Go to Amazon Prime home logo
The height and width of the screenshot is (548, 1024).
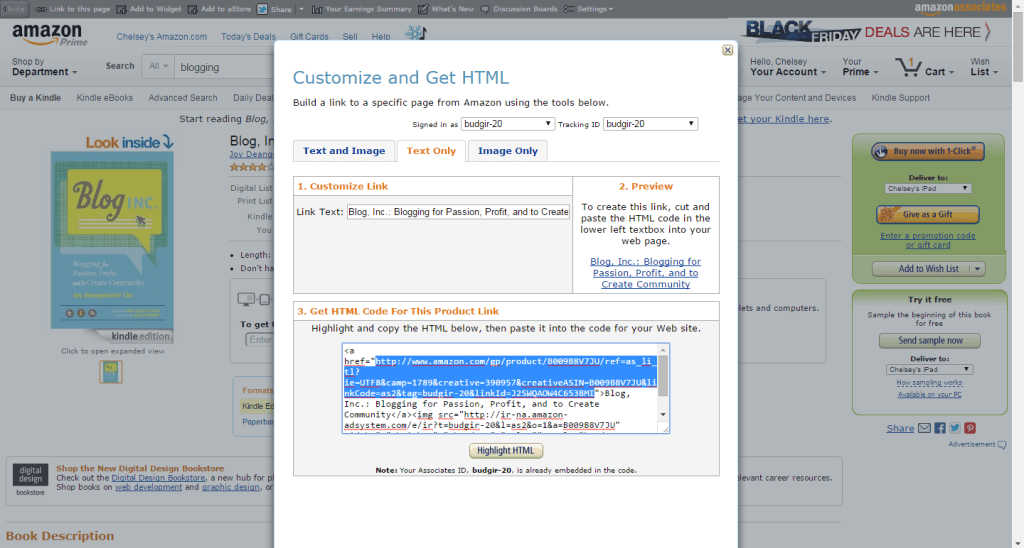pyautogui.click(x=49, y=35)
